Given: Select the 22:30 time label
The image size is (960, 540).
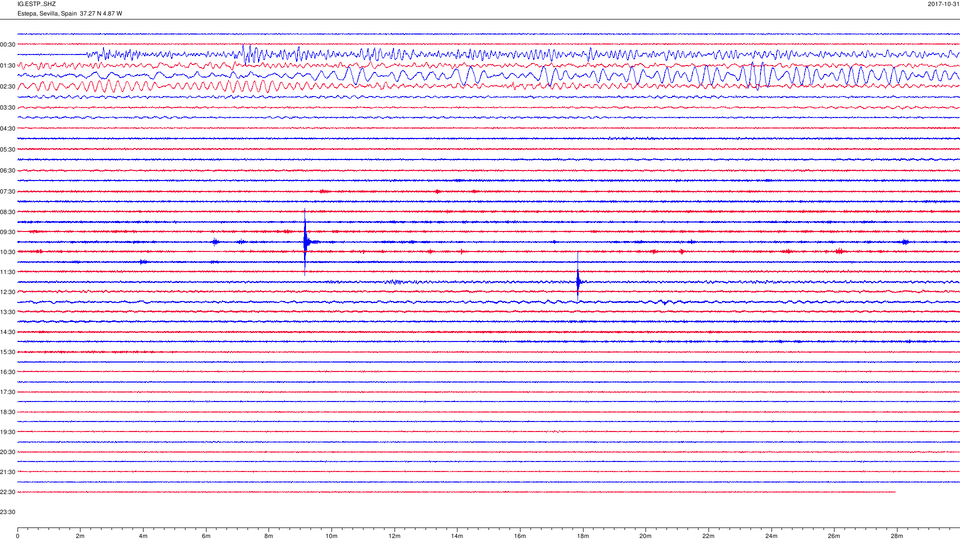Looking at the screenshot, I should tap(8, 492).
